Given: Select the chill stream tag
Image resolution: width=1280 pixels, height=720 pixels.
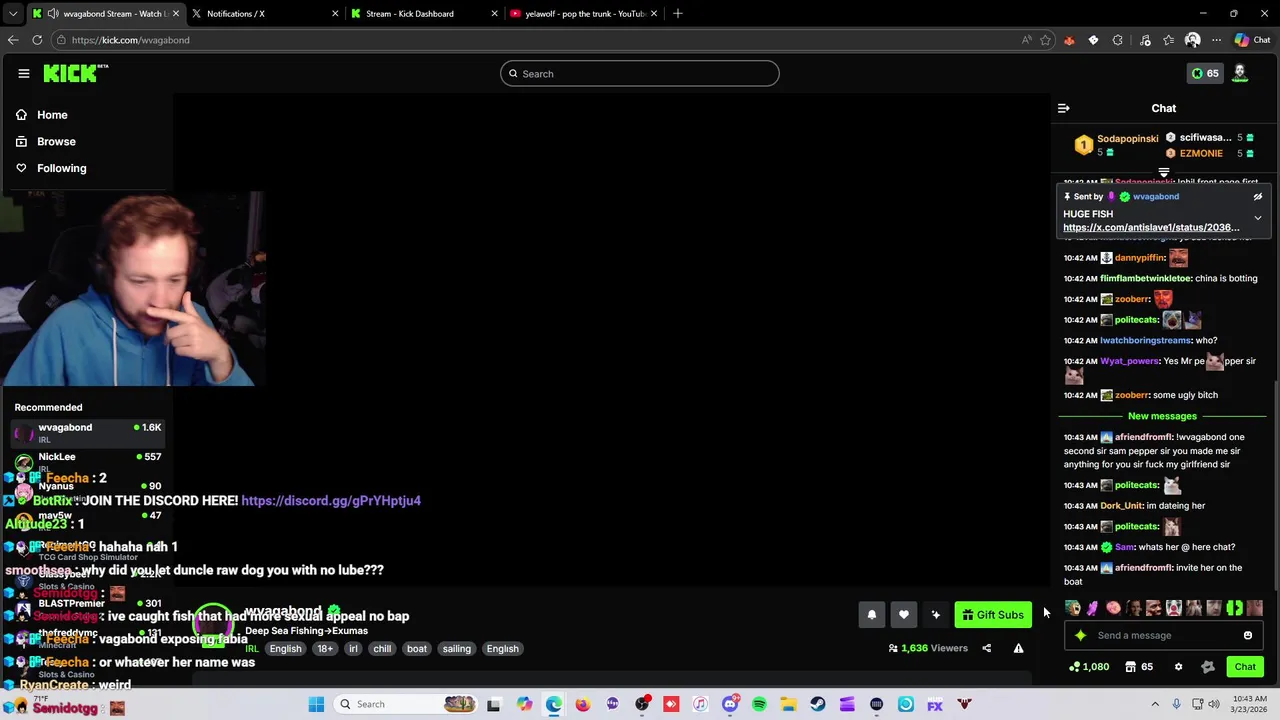Looking at the screenshot, I should pos(382,648).
